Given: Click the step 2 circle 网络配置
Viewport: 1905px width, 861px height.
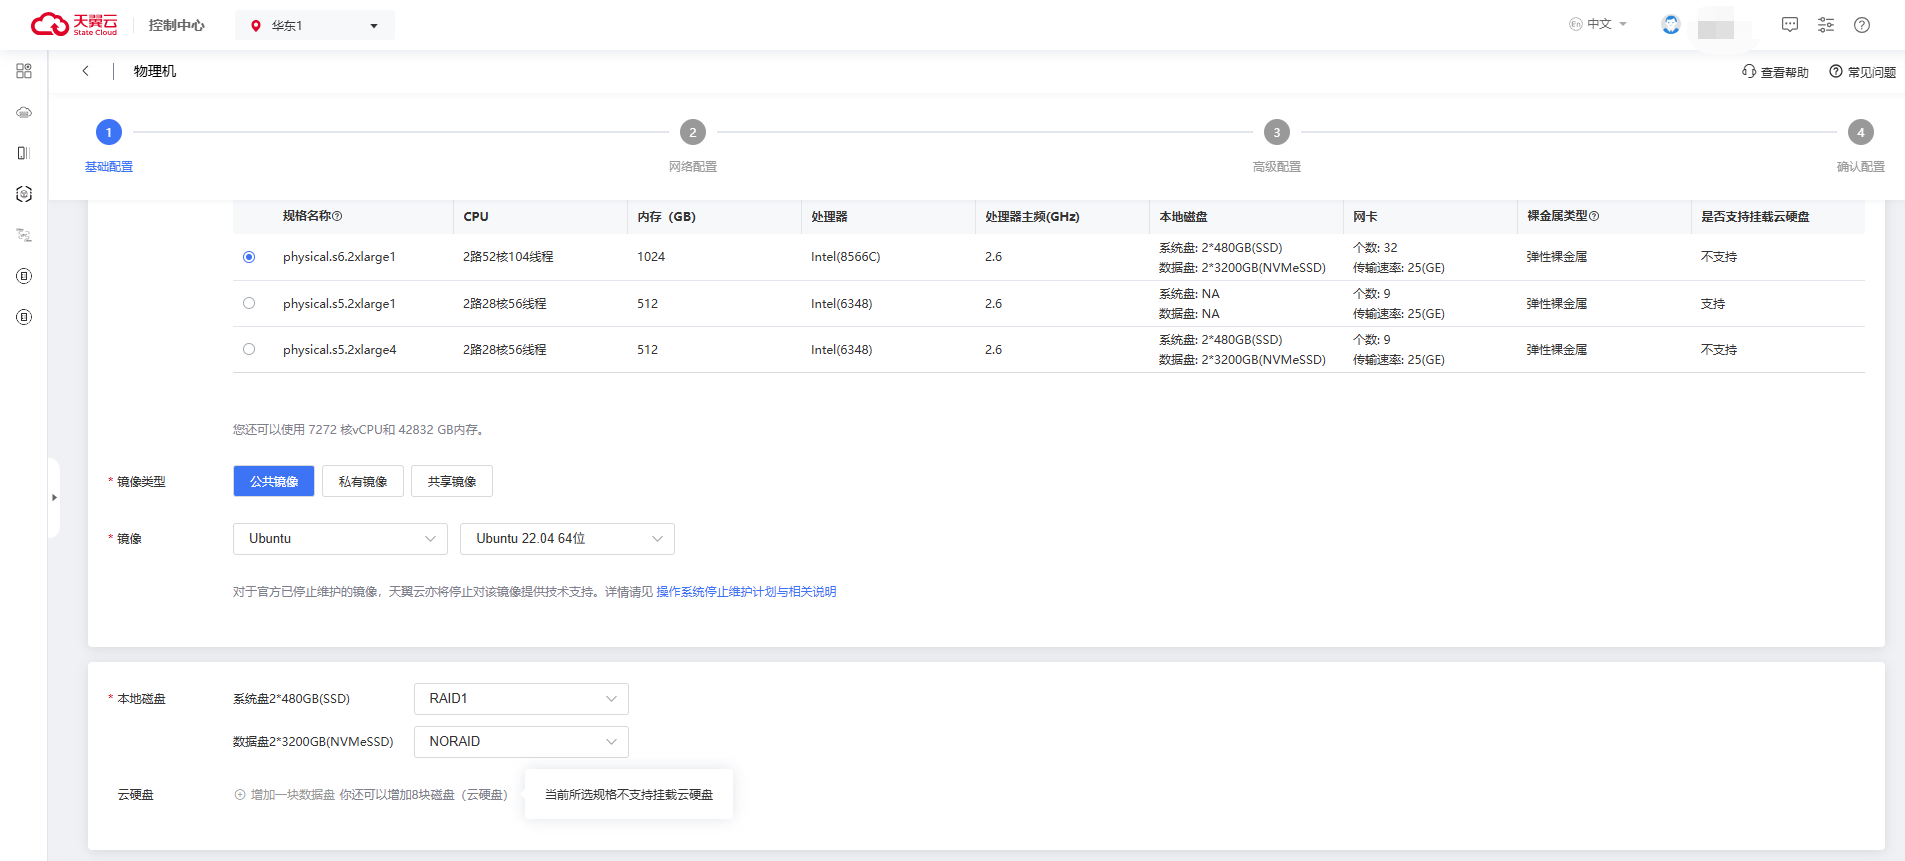Looking at the screenshot, I should click(693, 132).
